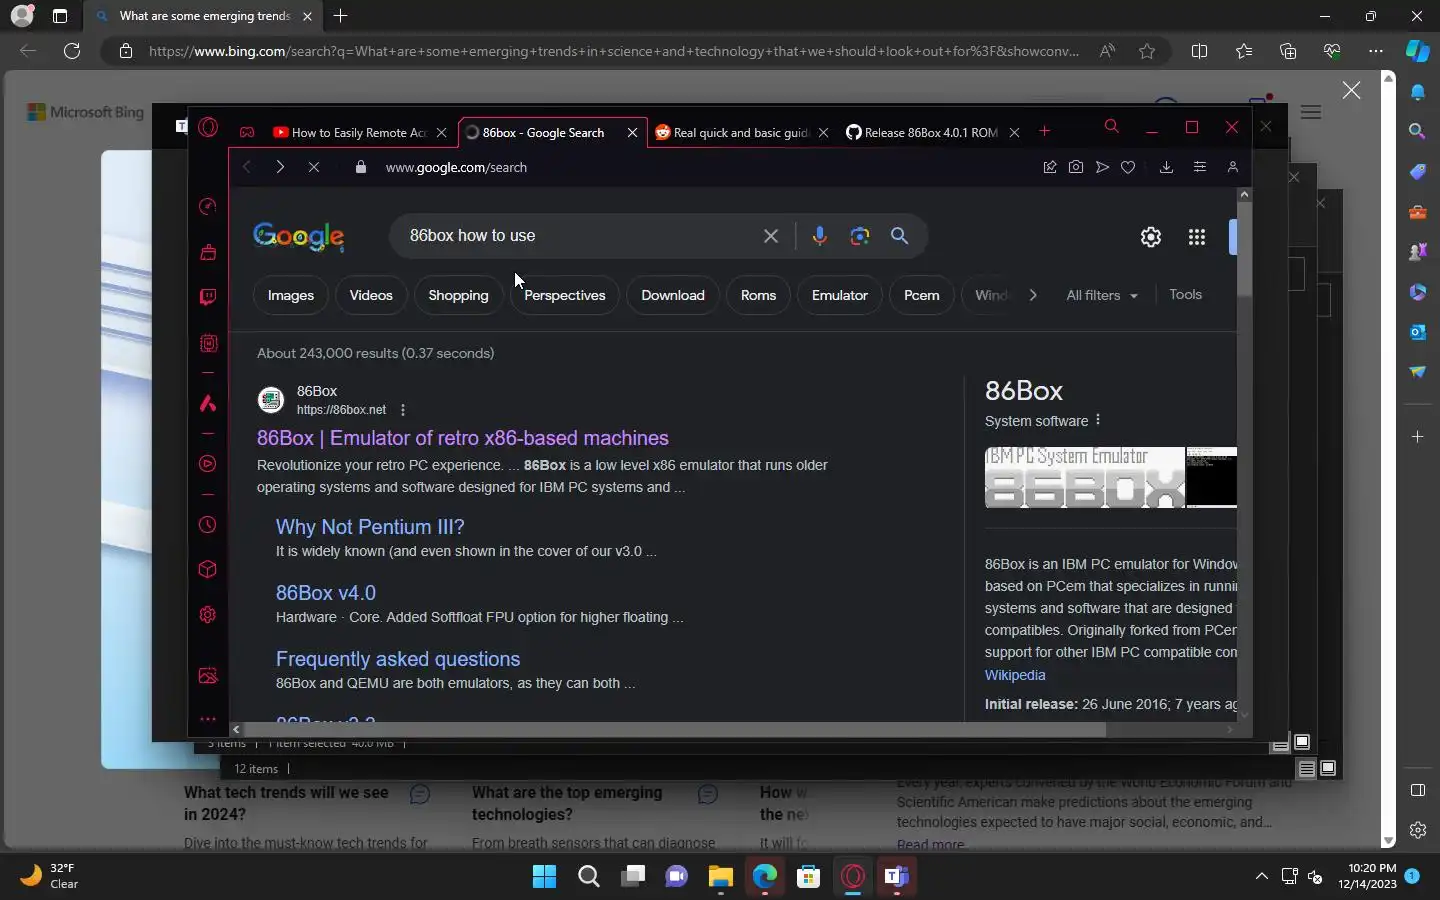Open the Google apps grid
Image resolution: width=1440 pixels, height=900 pixels.
(1197, 237)
